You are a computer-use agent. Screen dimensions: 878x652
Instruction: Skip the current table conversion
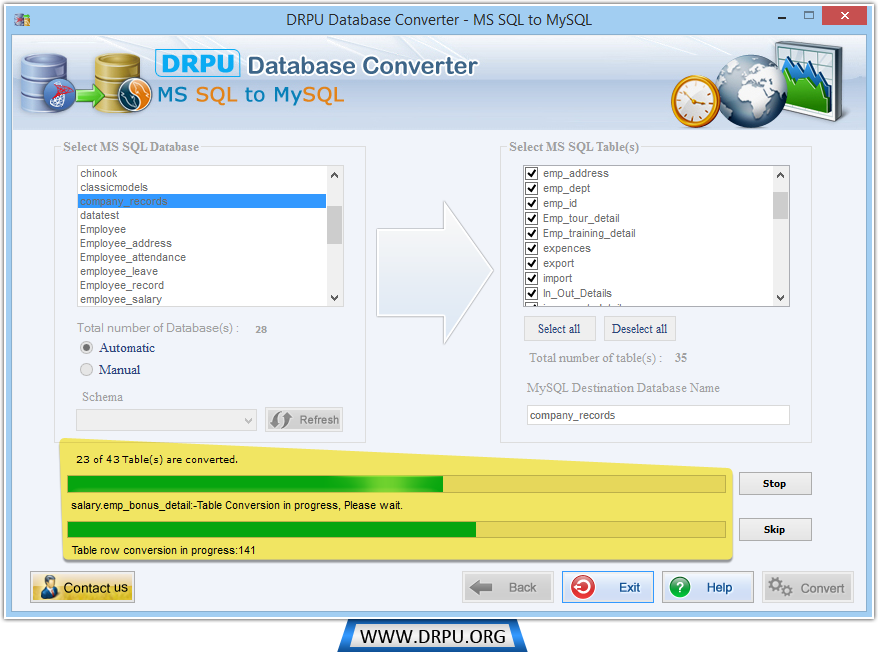(775, 529)
